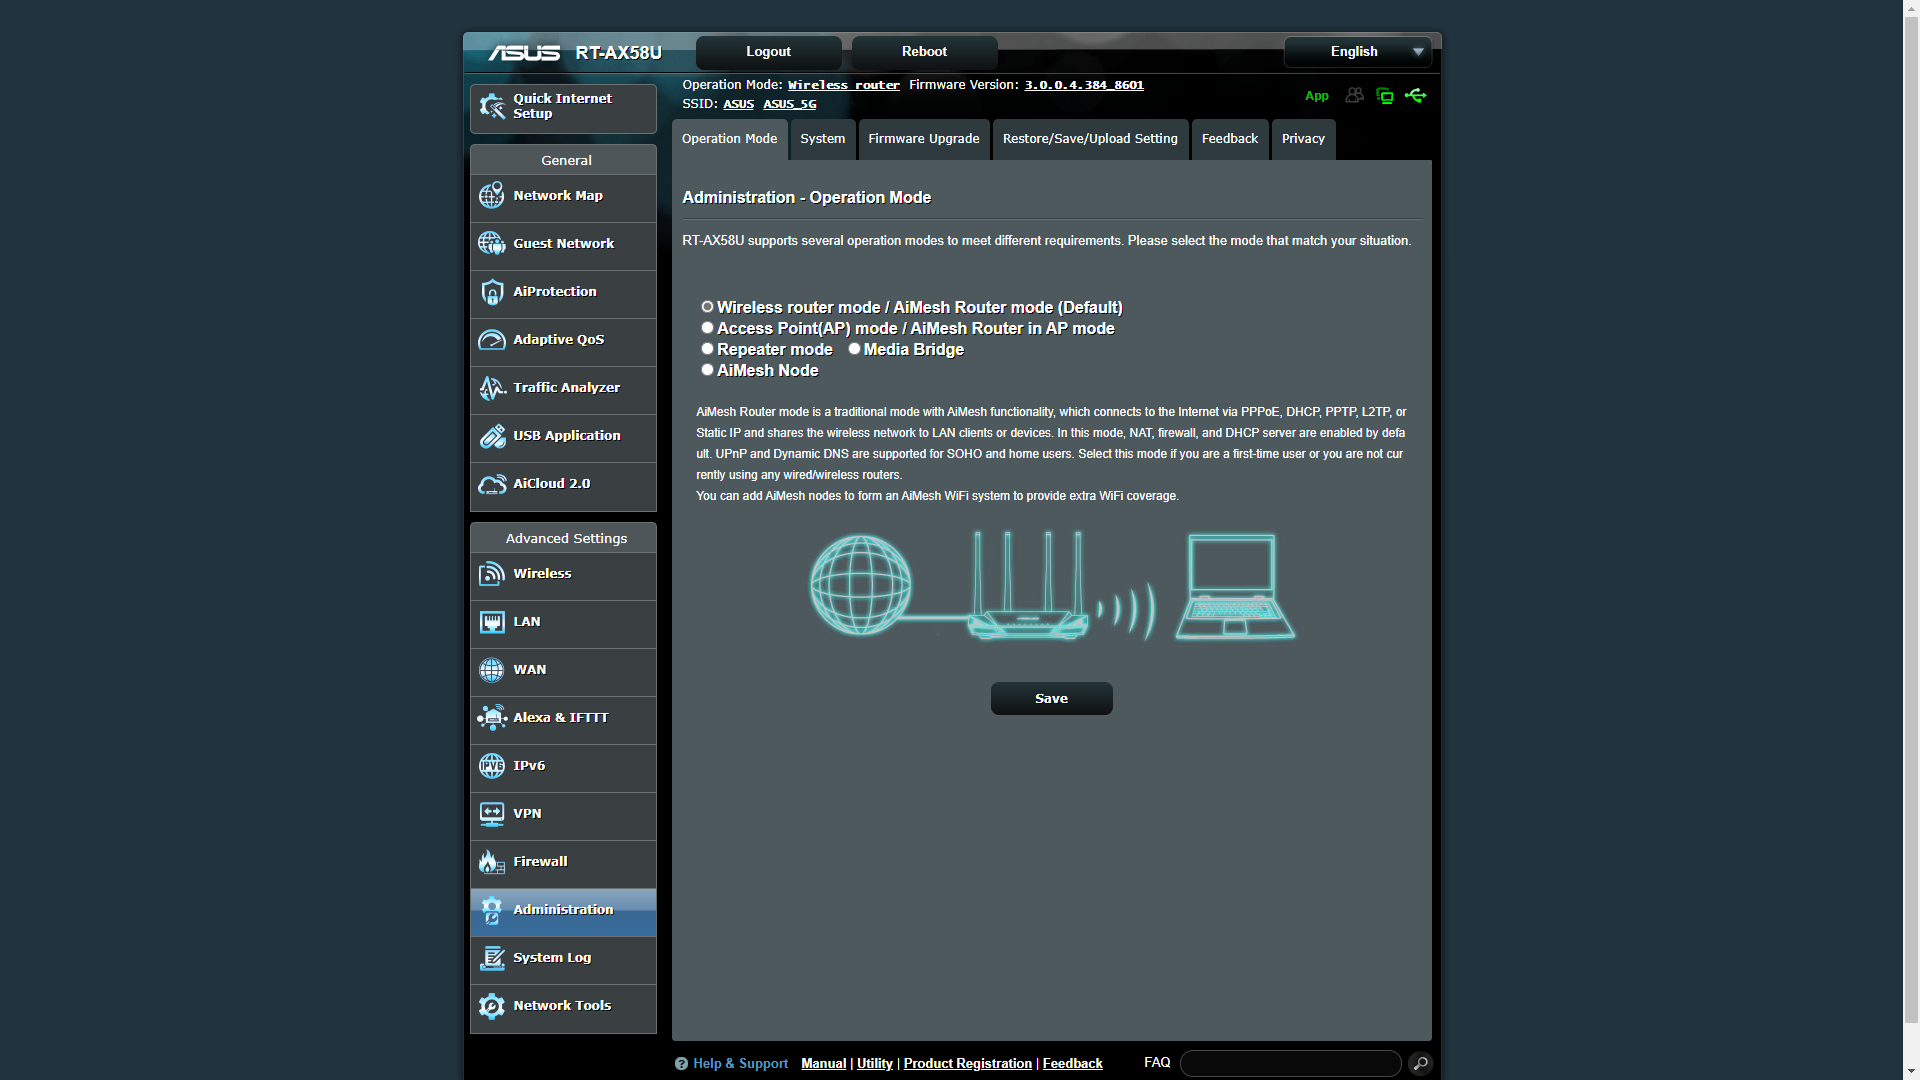Expand the English language dropdown
The height and width of the screenshot is (1080, 1920).
tap(1357, 52)
